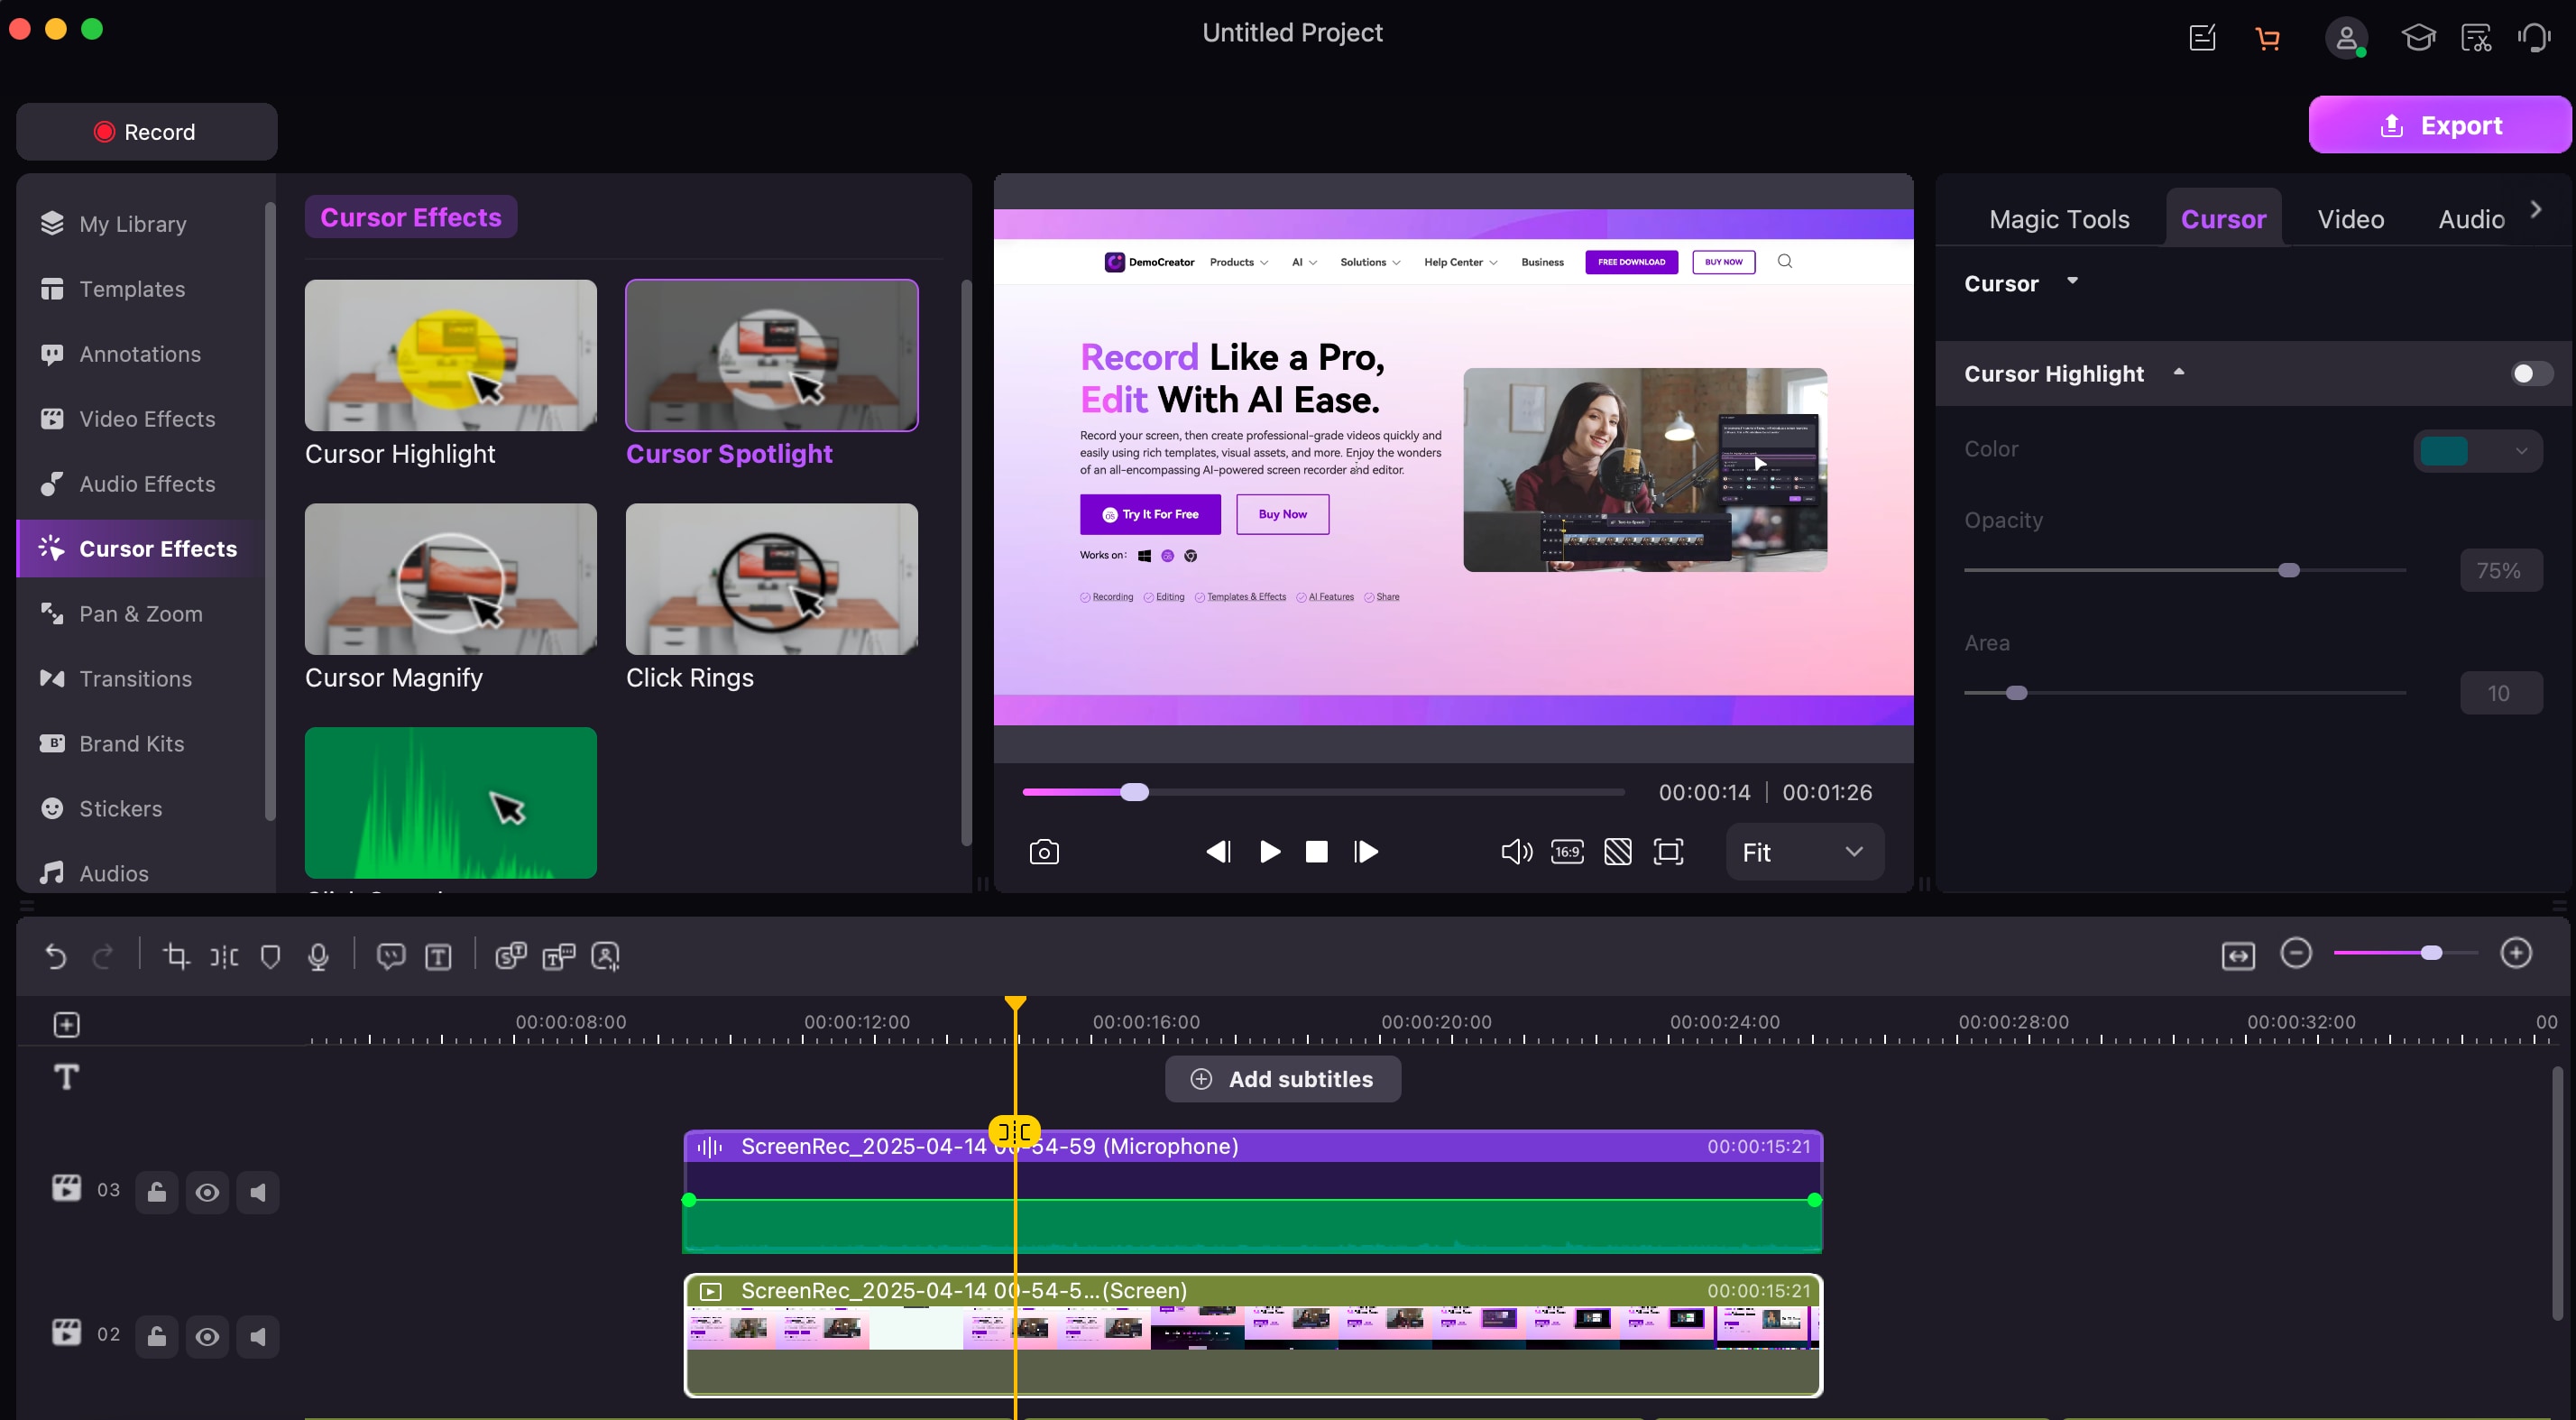Click the fullscreen preview icon
2576x1420 pixels.
pyautogui.click(x=1668, y=852)
